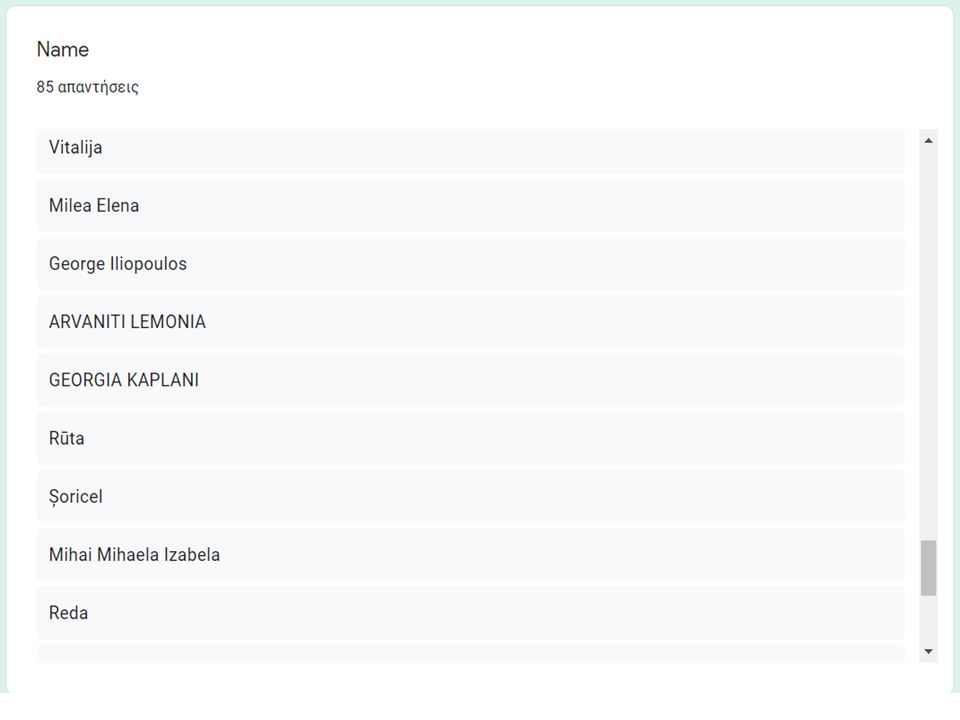Click the 85 απαντήσεις response count
This screenshot has height=720, width=960.
tap(88, 87)
